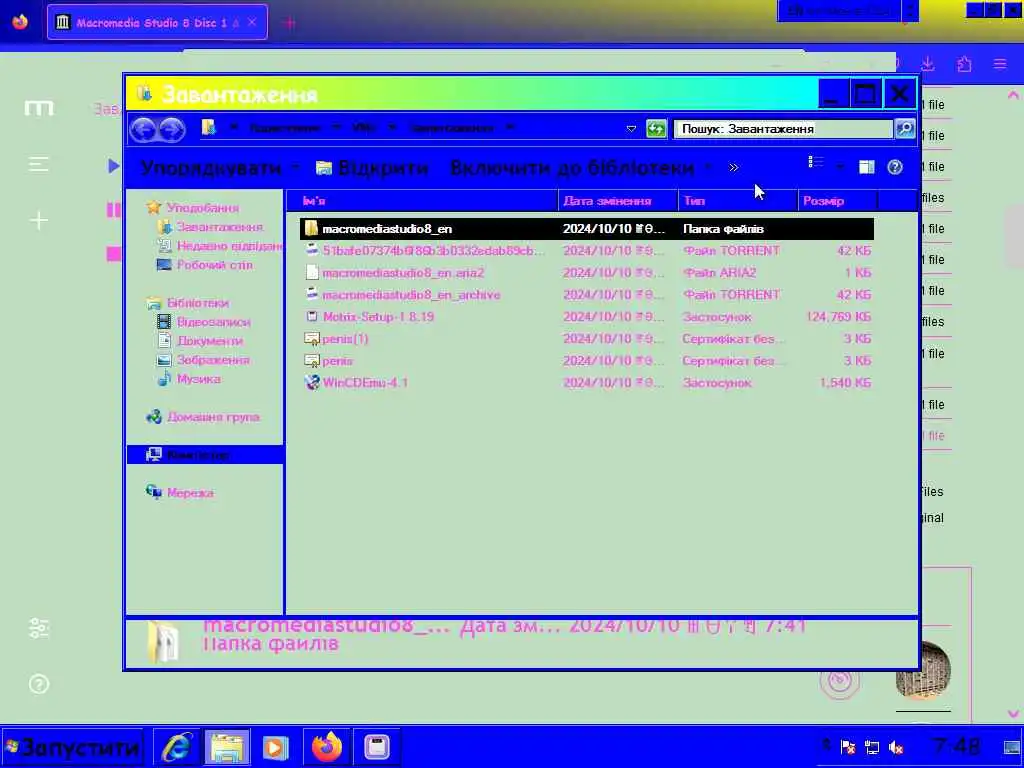1024x768 pixels.
Task: Select the Motrix-Setup-1.8.19 file icon
Action: (312, 317)
